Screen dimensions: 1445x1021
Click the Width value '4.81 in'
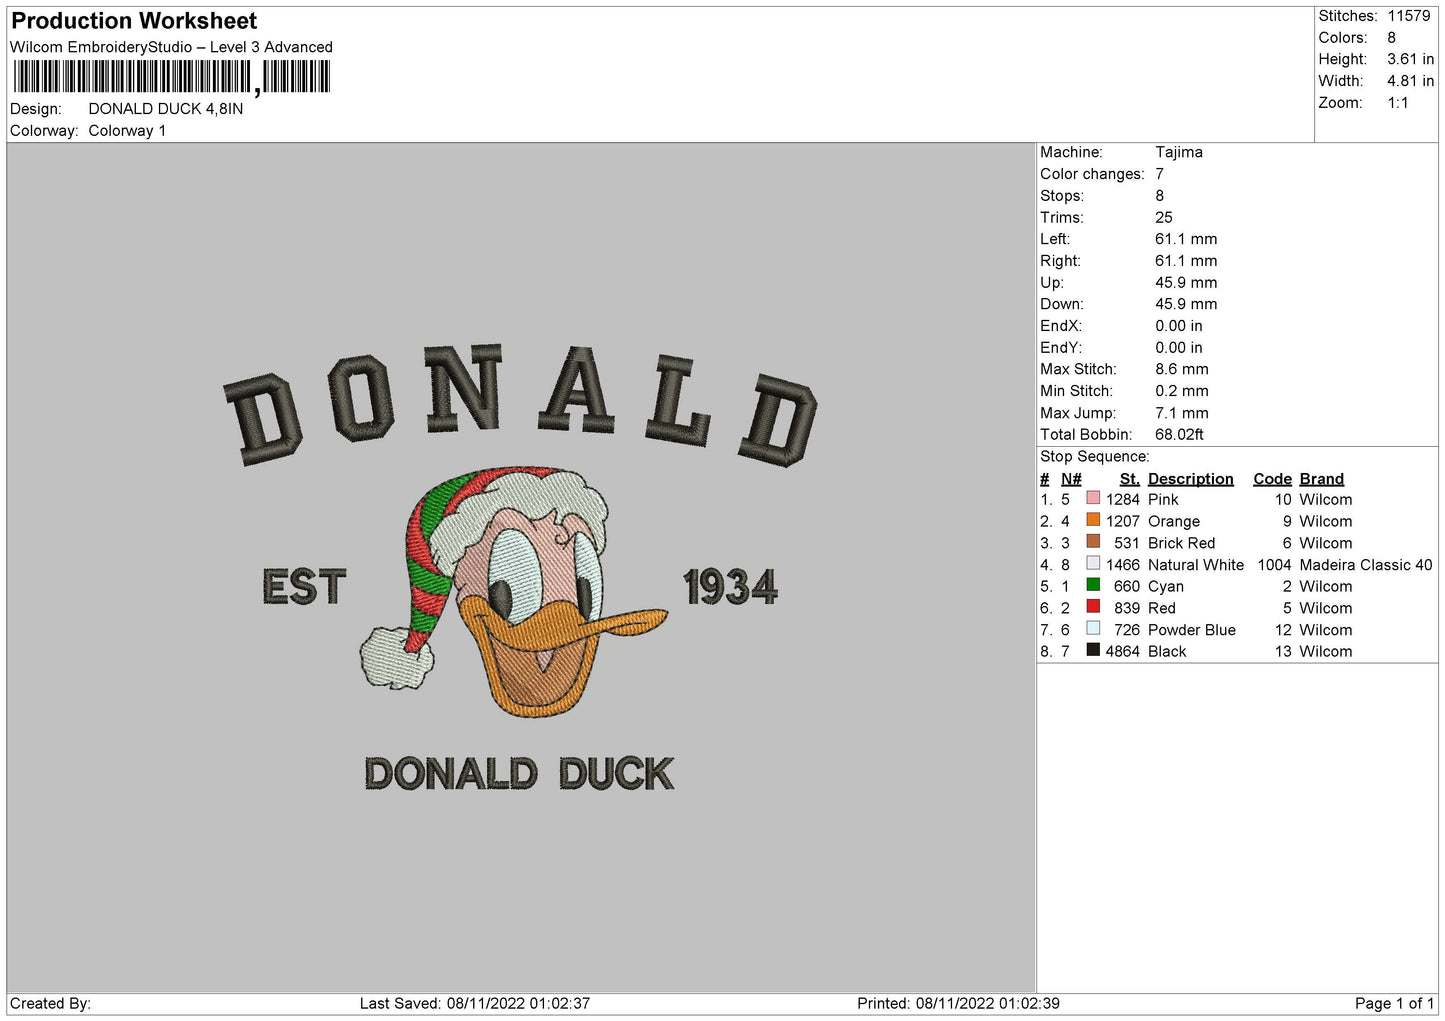(1410, 81)
